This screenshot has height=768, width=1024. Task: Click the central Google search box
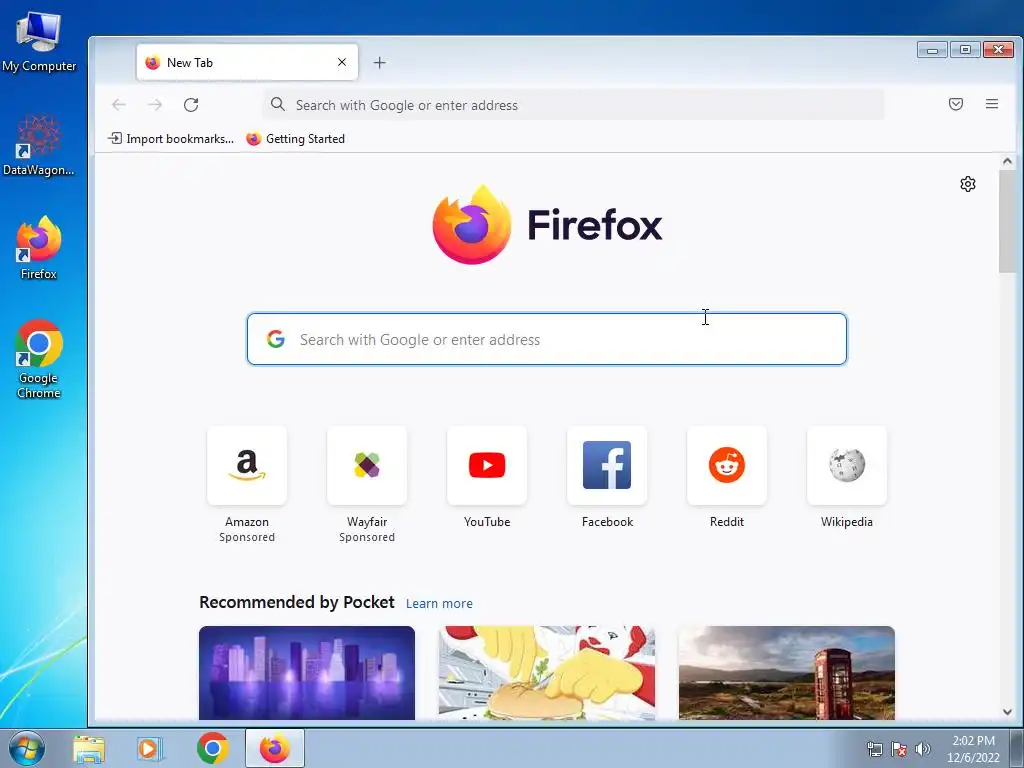[x=547, y=339]
